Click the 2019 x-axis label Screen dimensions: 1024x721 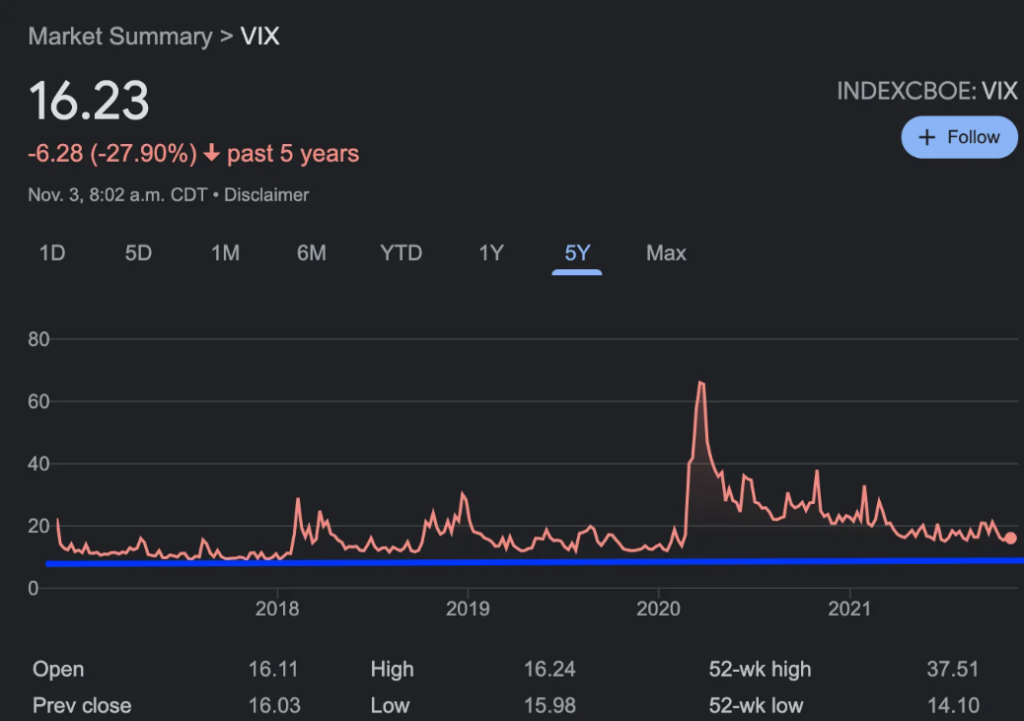pyautogui.click(x=468, y=609)
